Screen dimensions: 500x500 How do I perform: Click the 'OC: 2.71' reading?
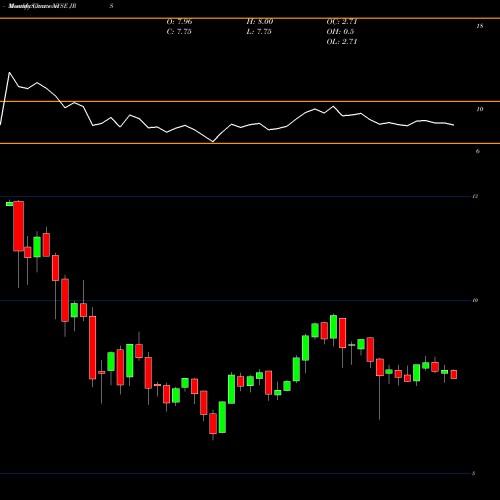pyautogui.click(x=342, y=22)
